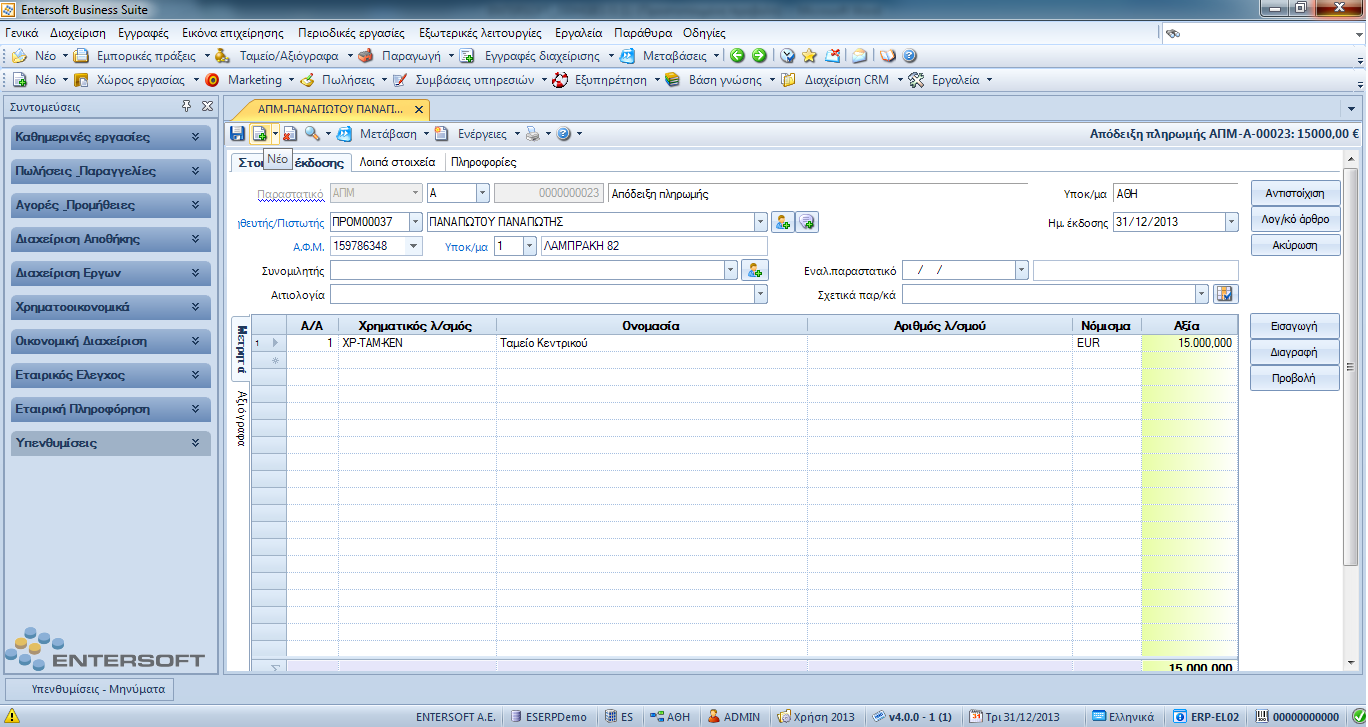Screen dimensions: 1368x727
Task: Open the Εναλ.παραστατικό date dropdown
Action: (x=1021, y=270)
